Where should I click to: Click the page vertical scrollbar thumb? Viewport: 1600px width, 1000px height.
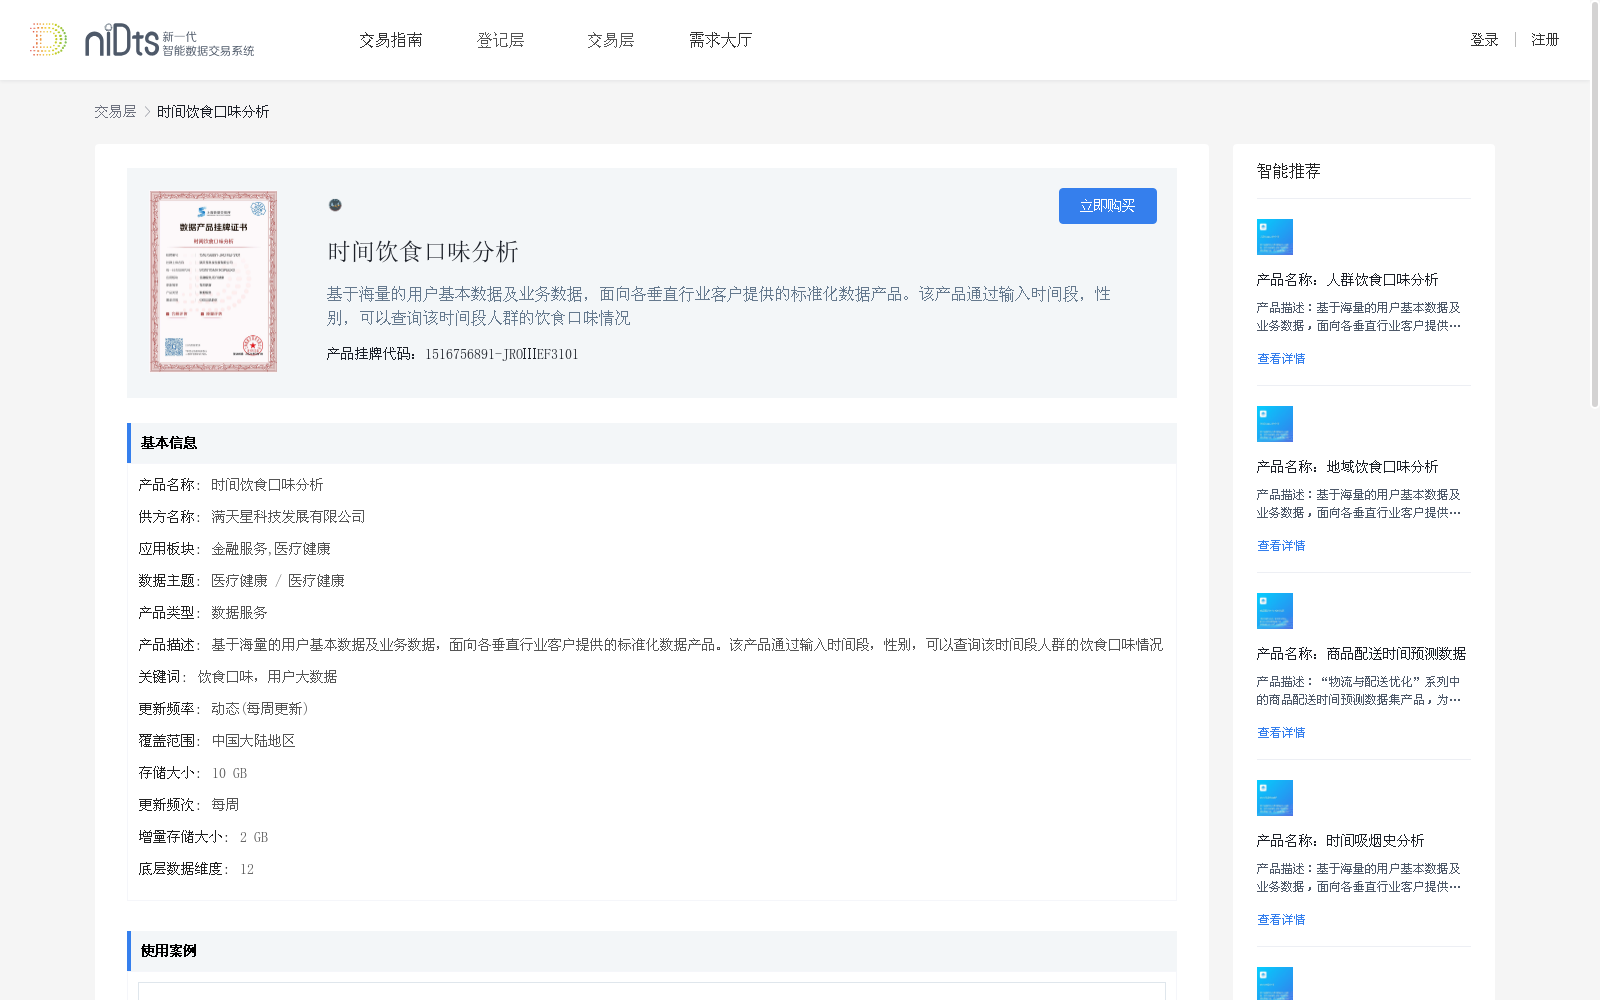click(x=1594, y=205)
